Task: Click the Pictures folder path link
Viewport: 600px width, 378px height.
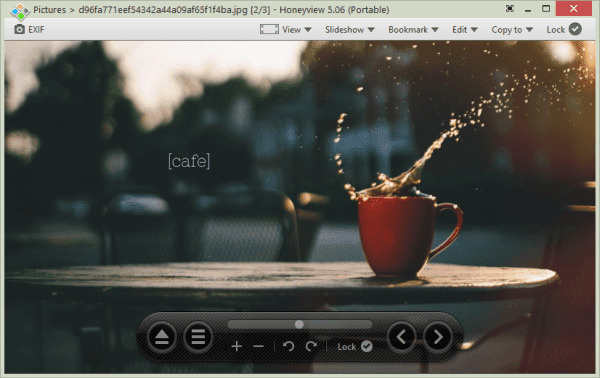Action: coord(49,10)
